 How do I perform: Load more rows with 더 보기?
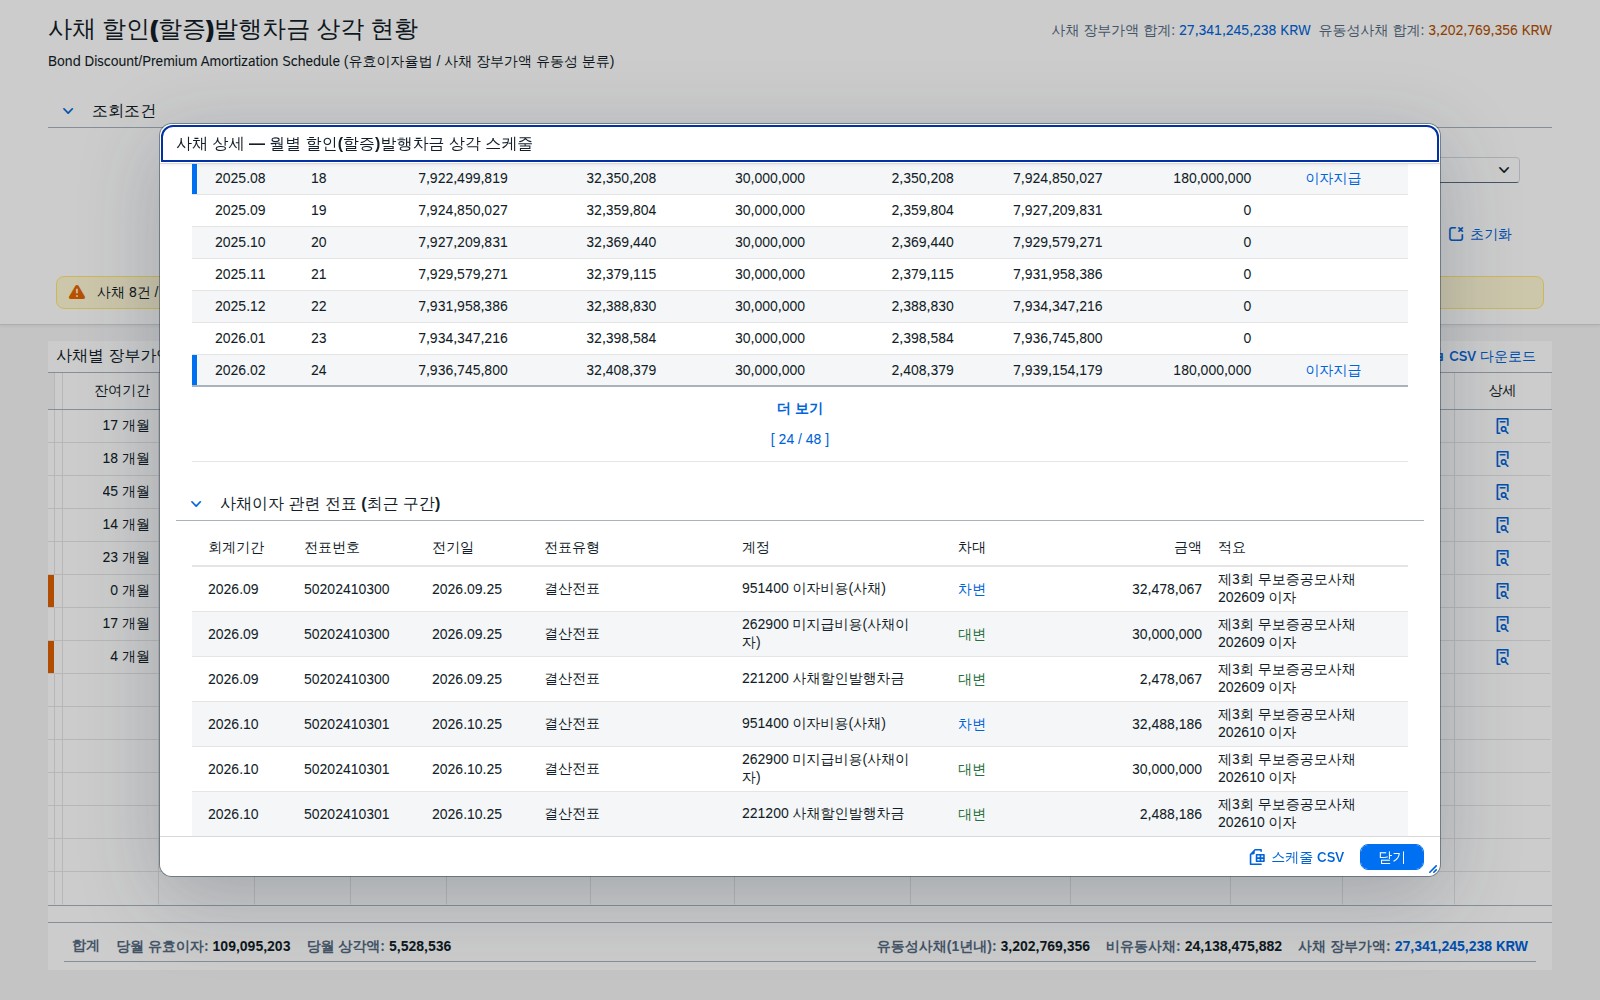pos(800,408)
